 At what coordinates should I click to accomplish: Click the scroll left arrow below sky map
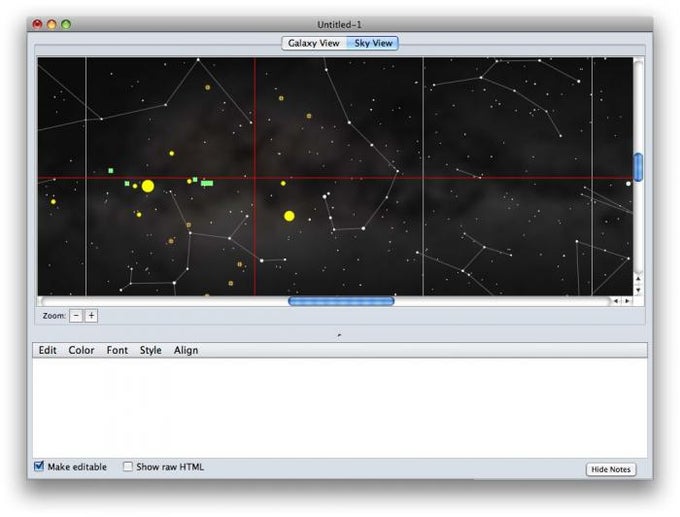point(616,301)
